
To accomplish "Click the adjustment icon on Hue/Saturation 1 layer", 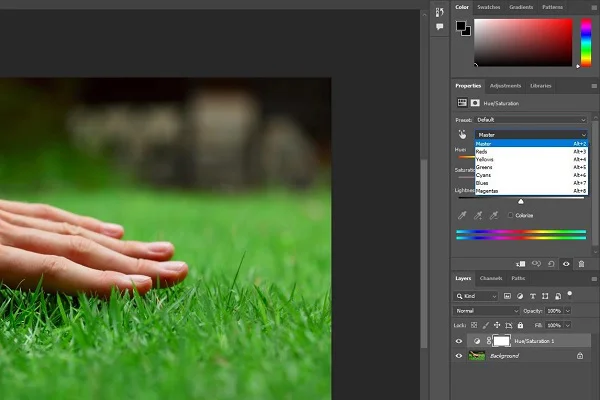I will [x=477, y=341].
